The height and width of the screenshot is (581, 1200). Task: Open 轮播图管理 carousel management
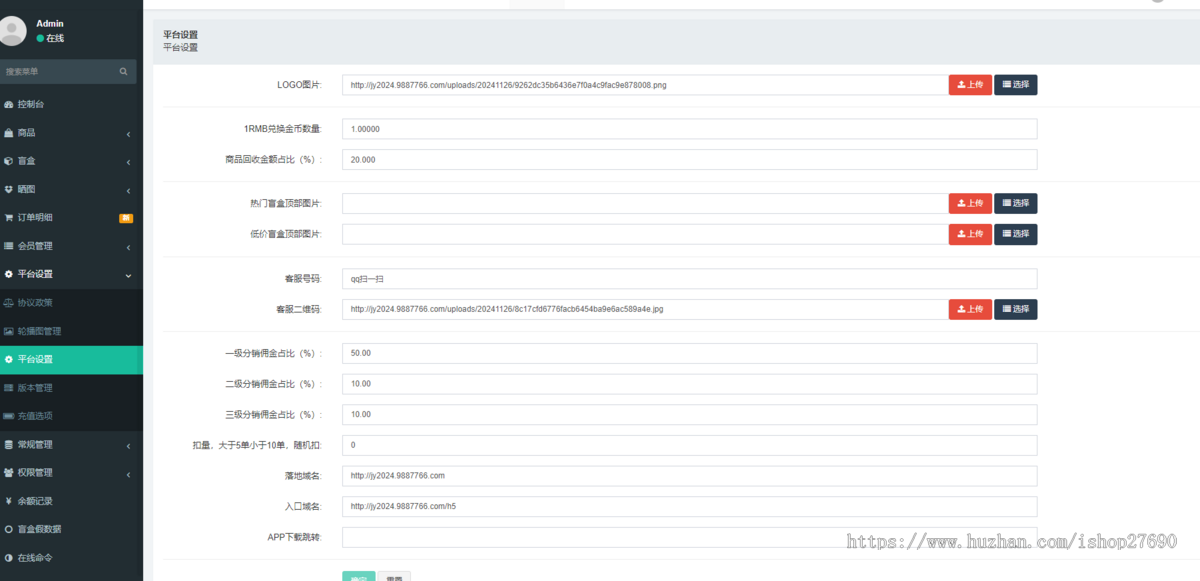coord(39,331)
